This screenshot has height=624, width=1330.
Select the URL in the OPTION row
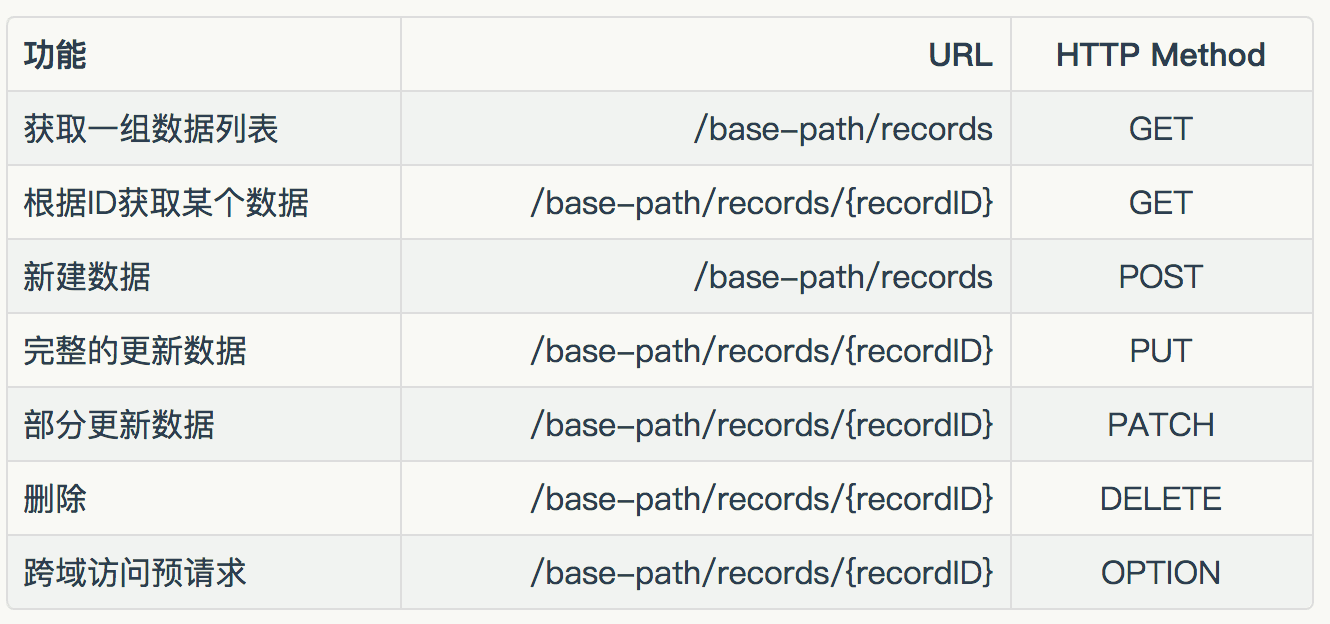coord(762,573)
